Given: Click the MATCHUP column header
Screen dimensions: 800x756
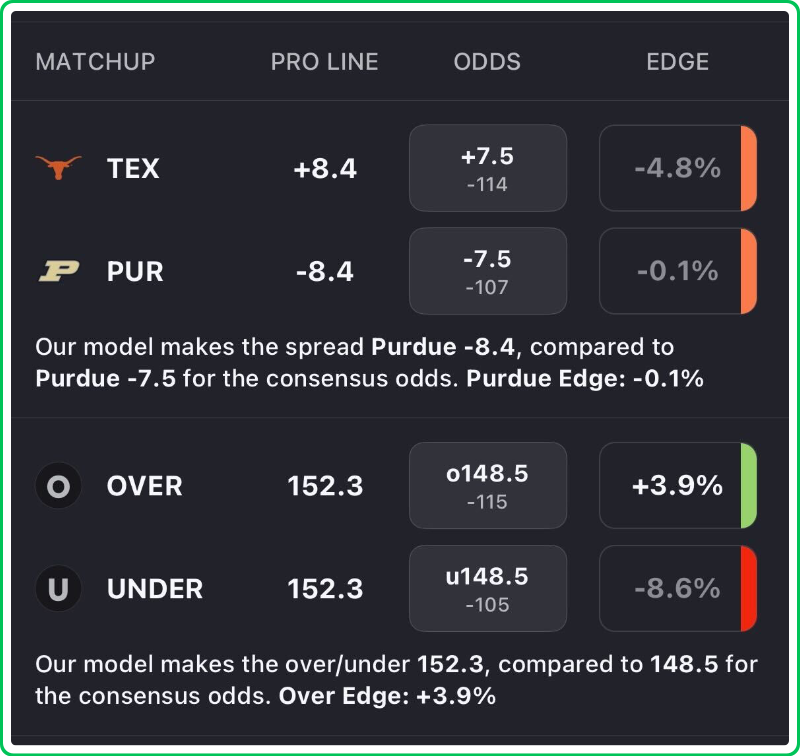Looking at the screenshot, I should click(x=95, y=62).
